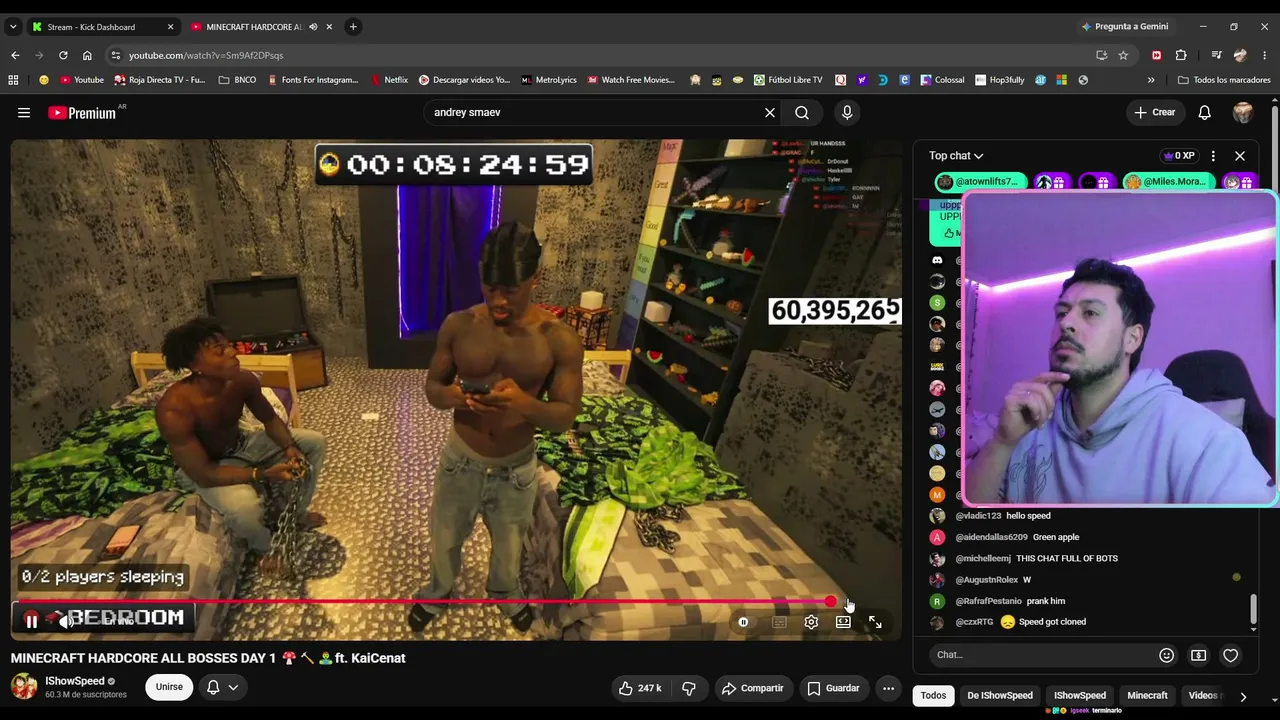The height and width of the screenshot is (720, 1280).
Task: Go back to the previous page
Action: click(15, 56)
